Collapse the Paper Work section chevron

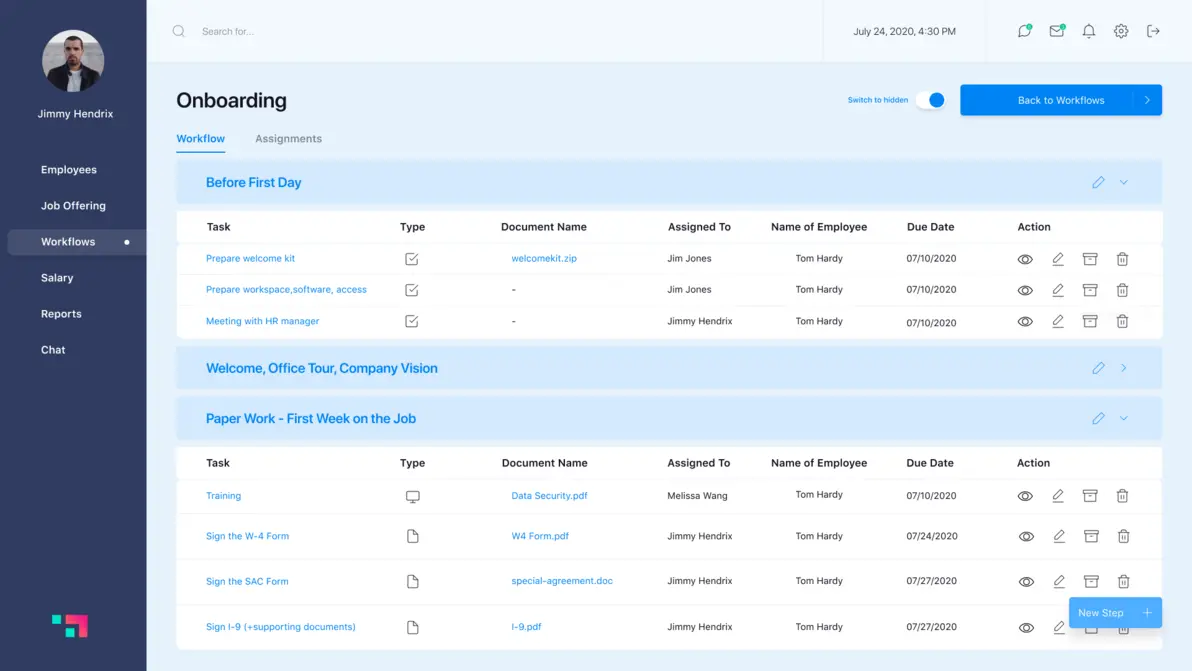(1124, 418)
